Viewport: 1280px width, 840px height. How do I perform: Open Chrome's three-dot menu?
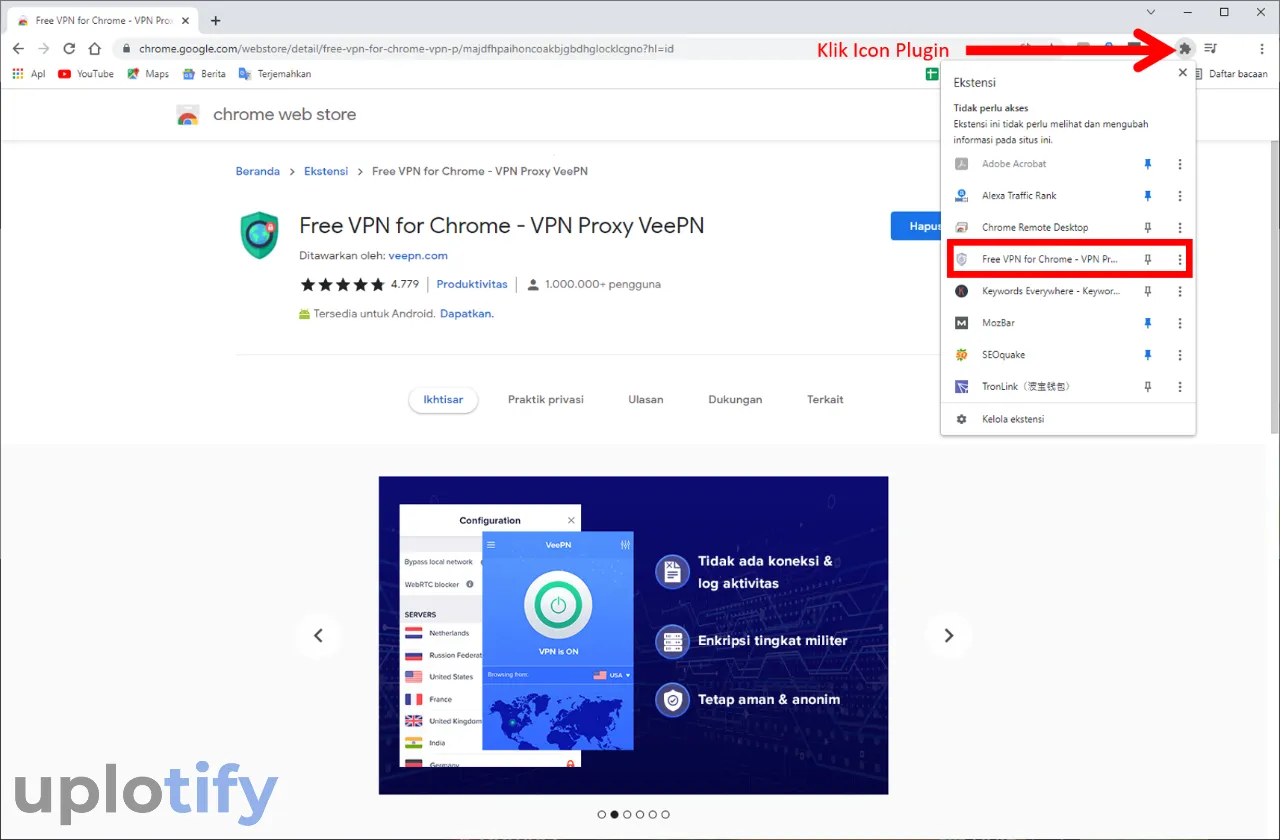pos(1262,48)
